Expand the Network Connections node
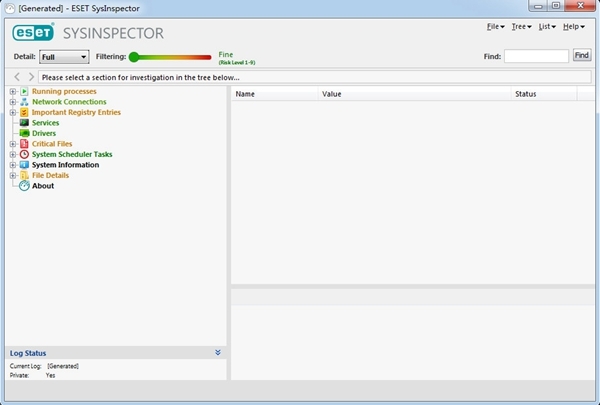This screenshot has width=600, height=405. coord(13,102)
